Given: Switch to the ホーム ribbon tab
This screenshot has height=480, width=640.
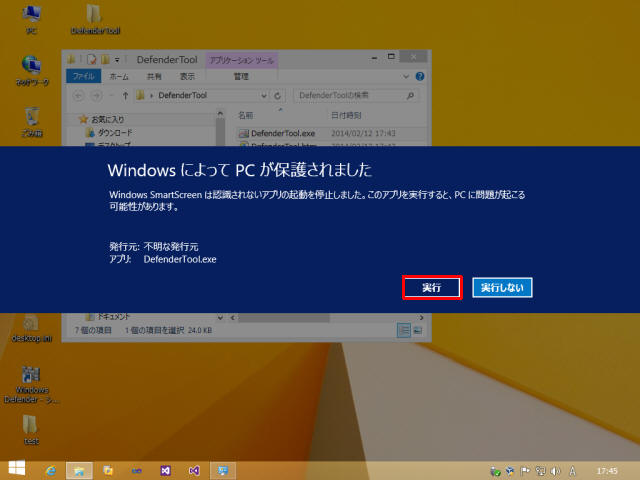Looking at the screenshot, I should coord(119,76).
